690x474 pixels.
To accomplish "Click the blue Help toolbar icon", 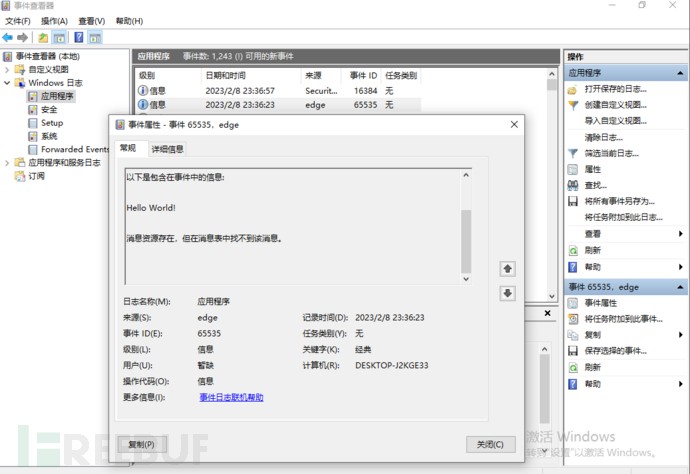I will coord(79,37).
